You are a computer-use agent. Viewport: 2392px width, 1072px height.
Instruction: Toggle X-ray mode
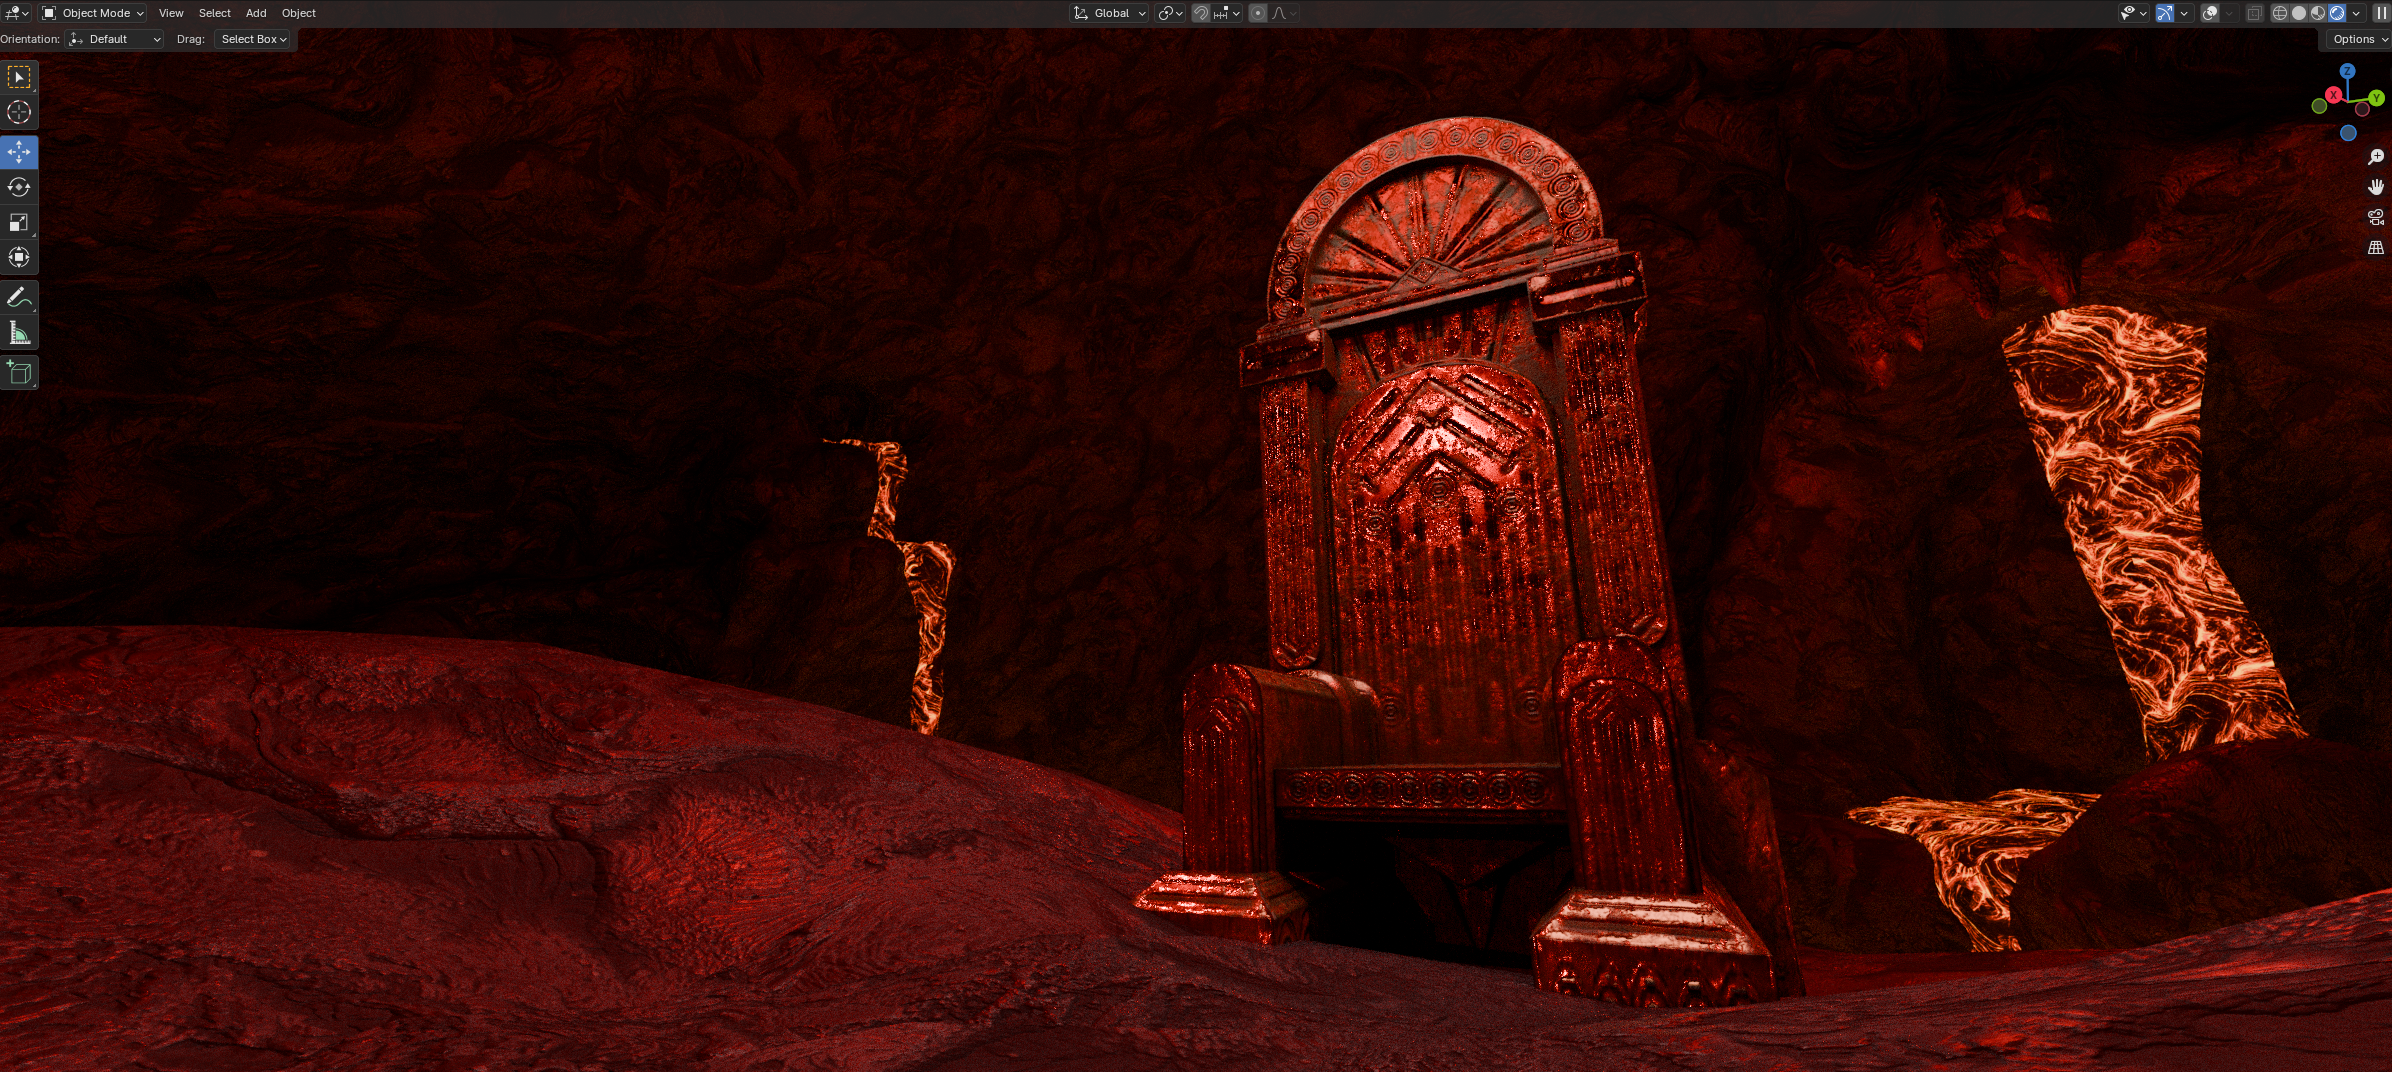click(x=2254, y=13)
